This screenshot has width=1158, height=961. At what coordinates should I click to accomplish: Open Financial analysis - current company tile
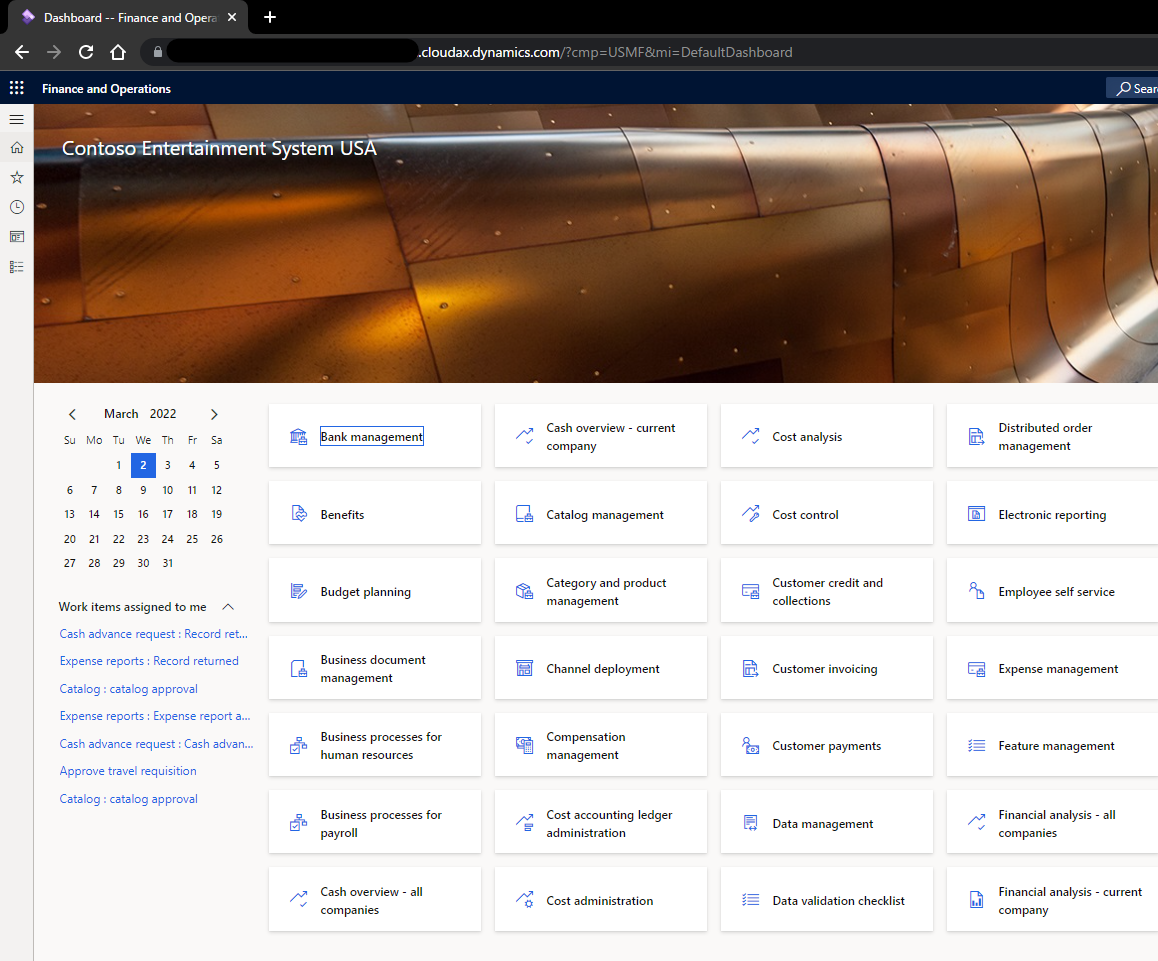1052,900
